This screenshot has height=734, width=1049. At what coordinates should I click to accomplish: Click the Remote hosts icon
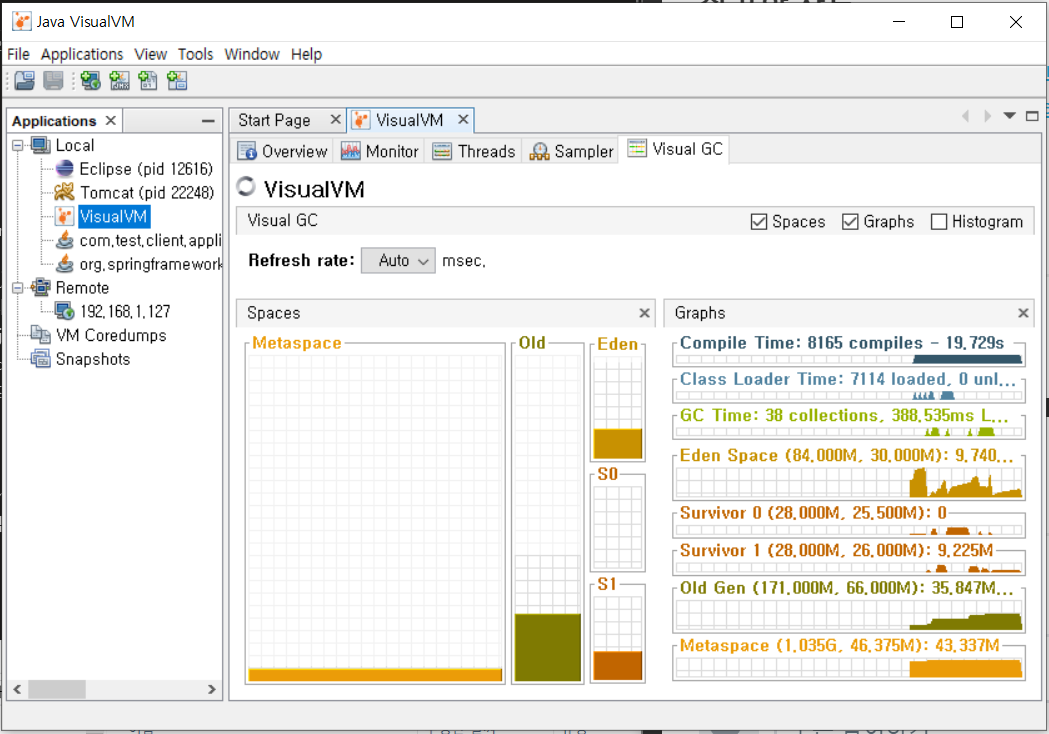coord(41,288)
